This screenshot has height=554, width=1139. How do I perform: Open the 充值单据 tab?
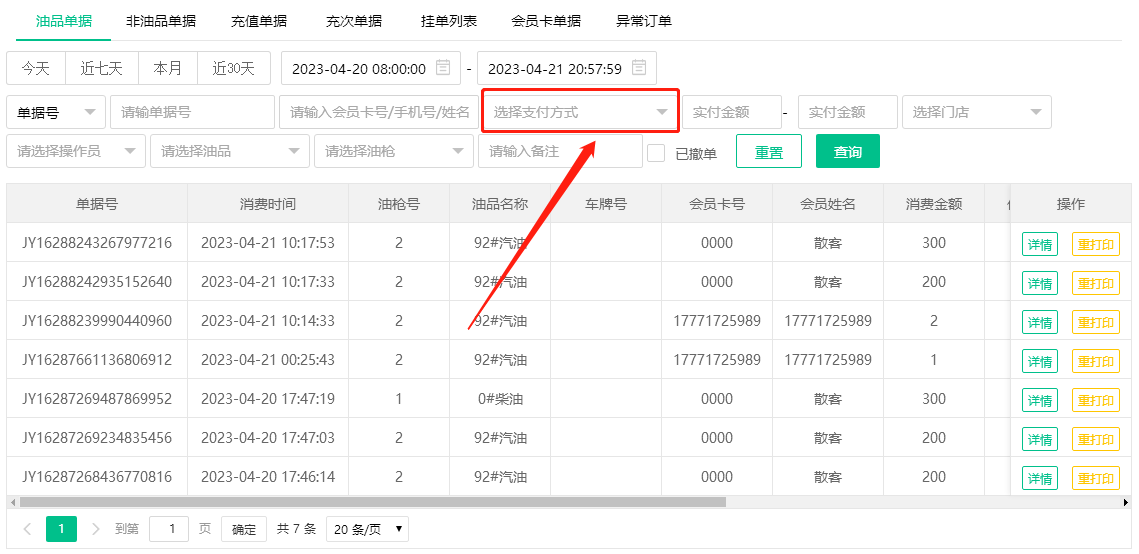click(x=259, y=21)
